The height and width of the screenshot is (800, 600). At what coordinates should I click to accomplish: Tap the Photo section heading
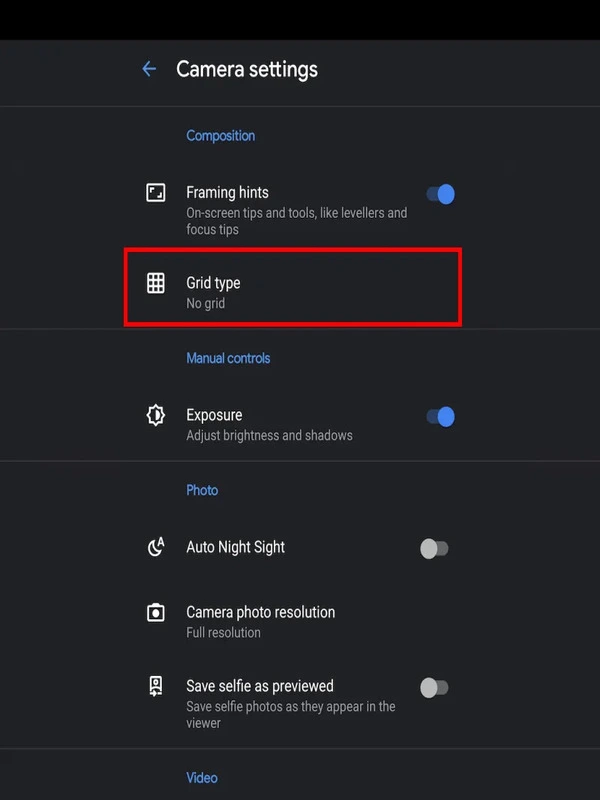click(x=202, y=490)
